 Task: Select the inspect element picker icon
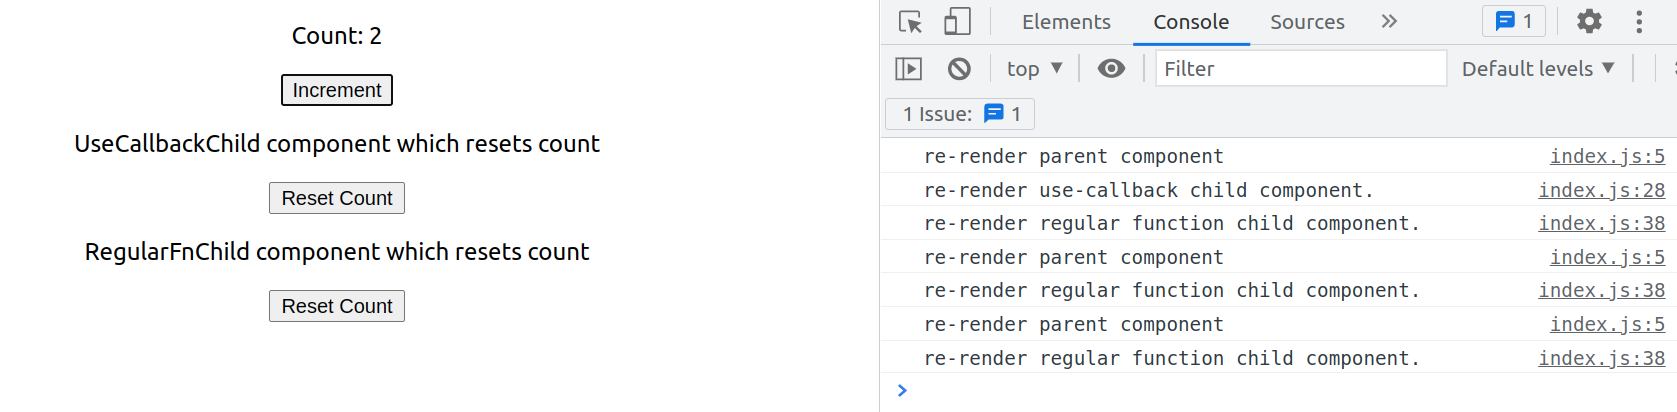click(910, 22)
